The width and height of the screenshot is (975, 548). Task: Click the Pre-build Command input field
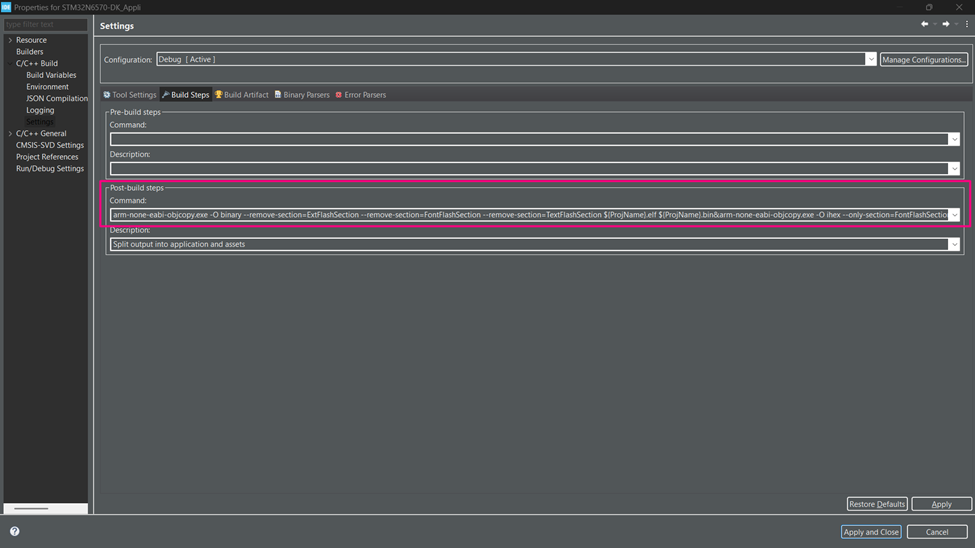pos(529,139)
